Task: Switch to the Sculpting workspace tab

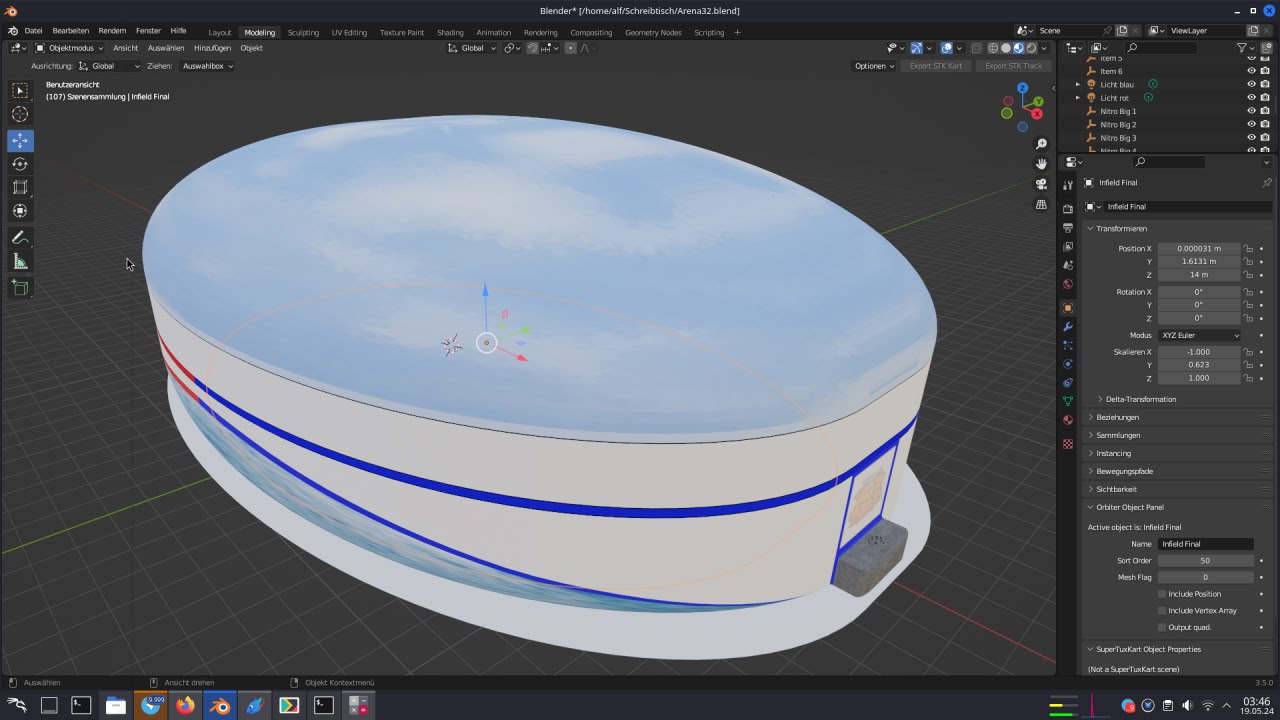Action: [303, 32]
